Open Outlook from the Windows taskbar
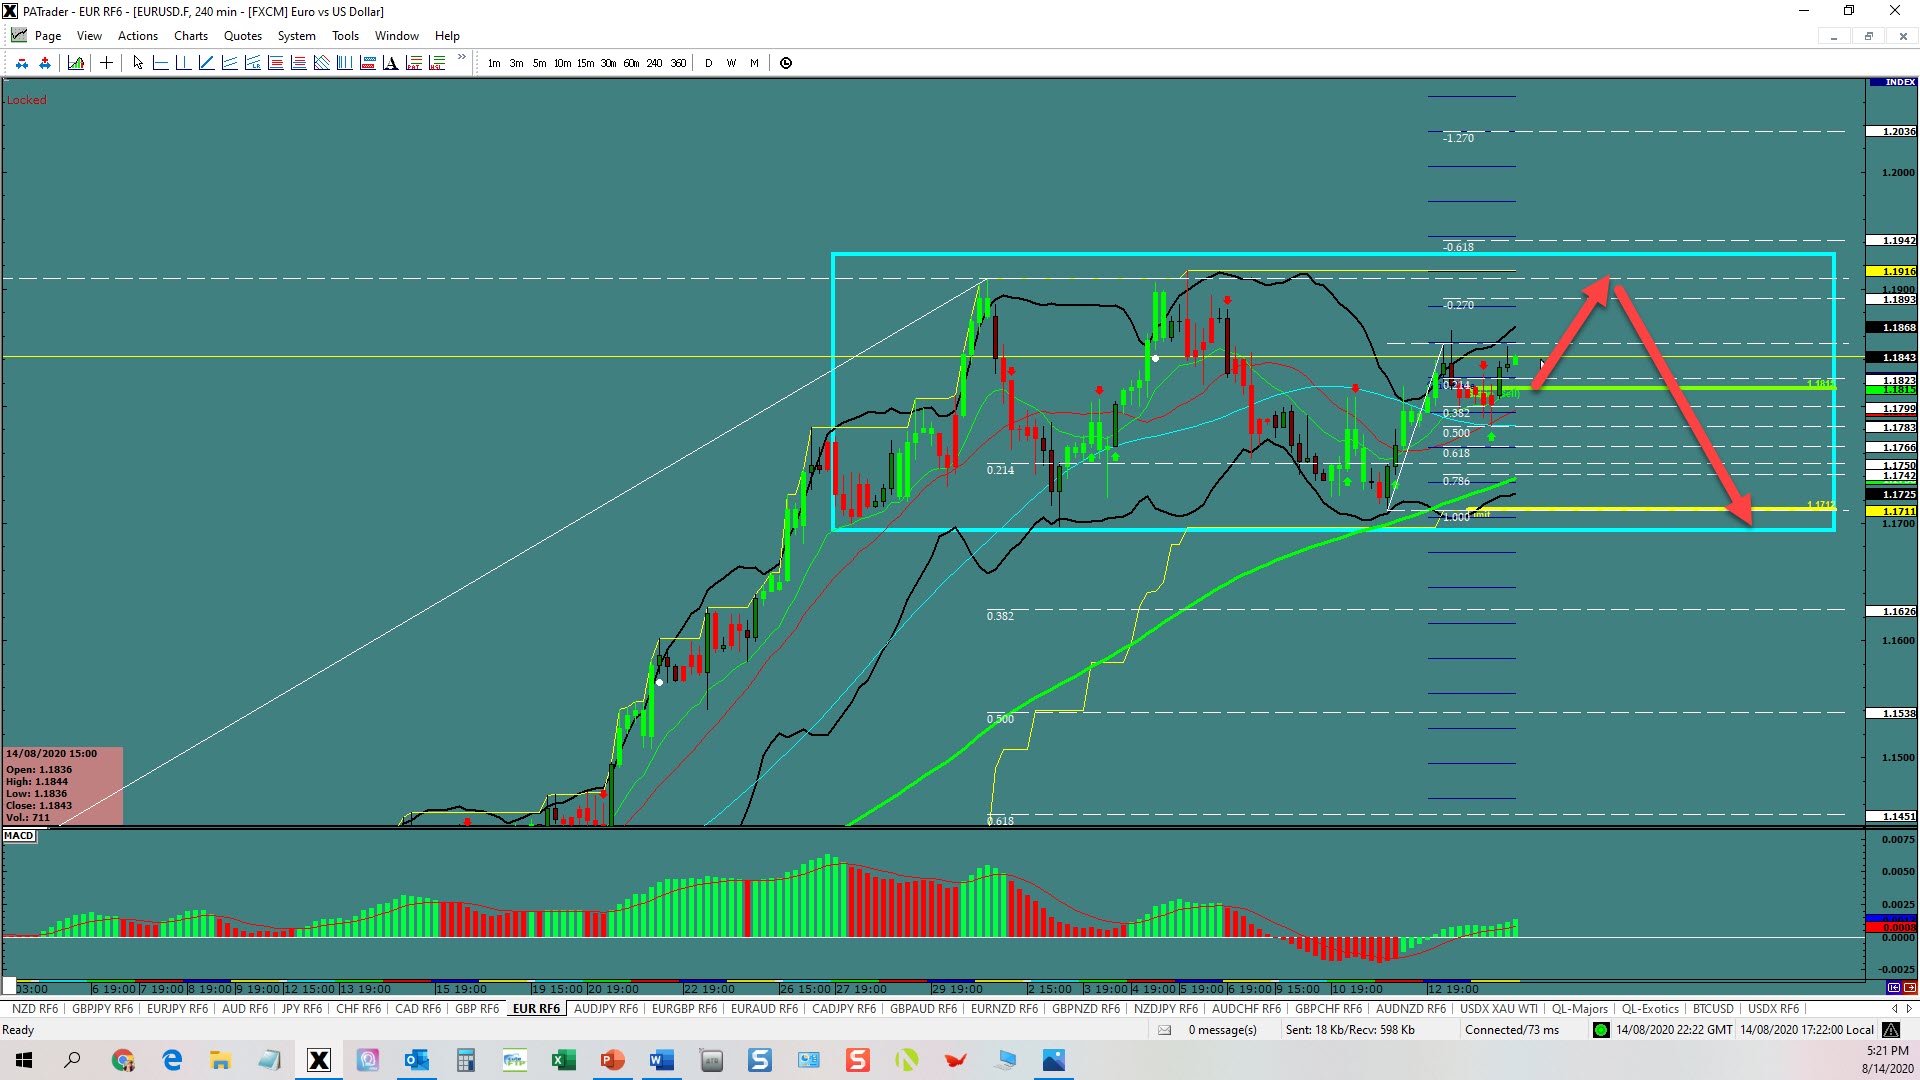Viewport: 1920px width, 1080px height. [417, 1060]
